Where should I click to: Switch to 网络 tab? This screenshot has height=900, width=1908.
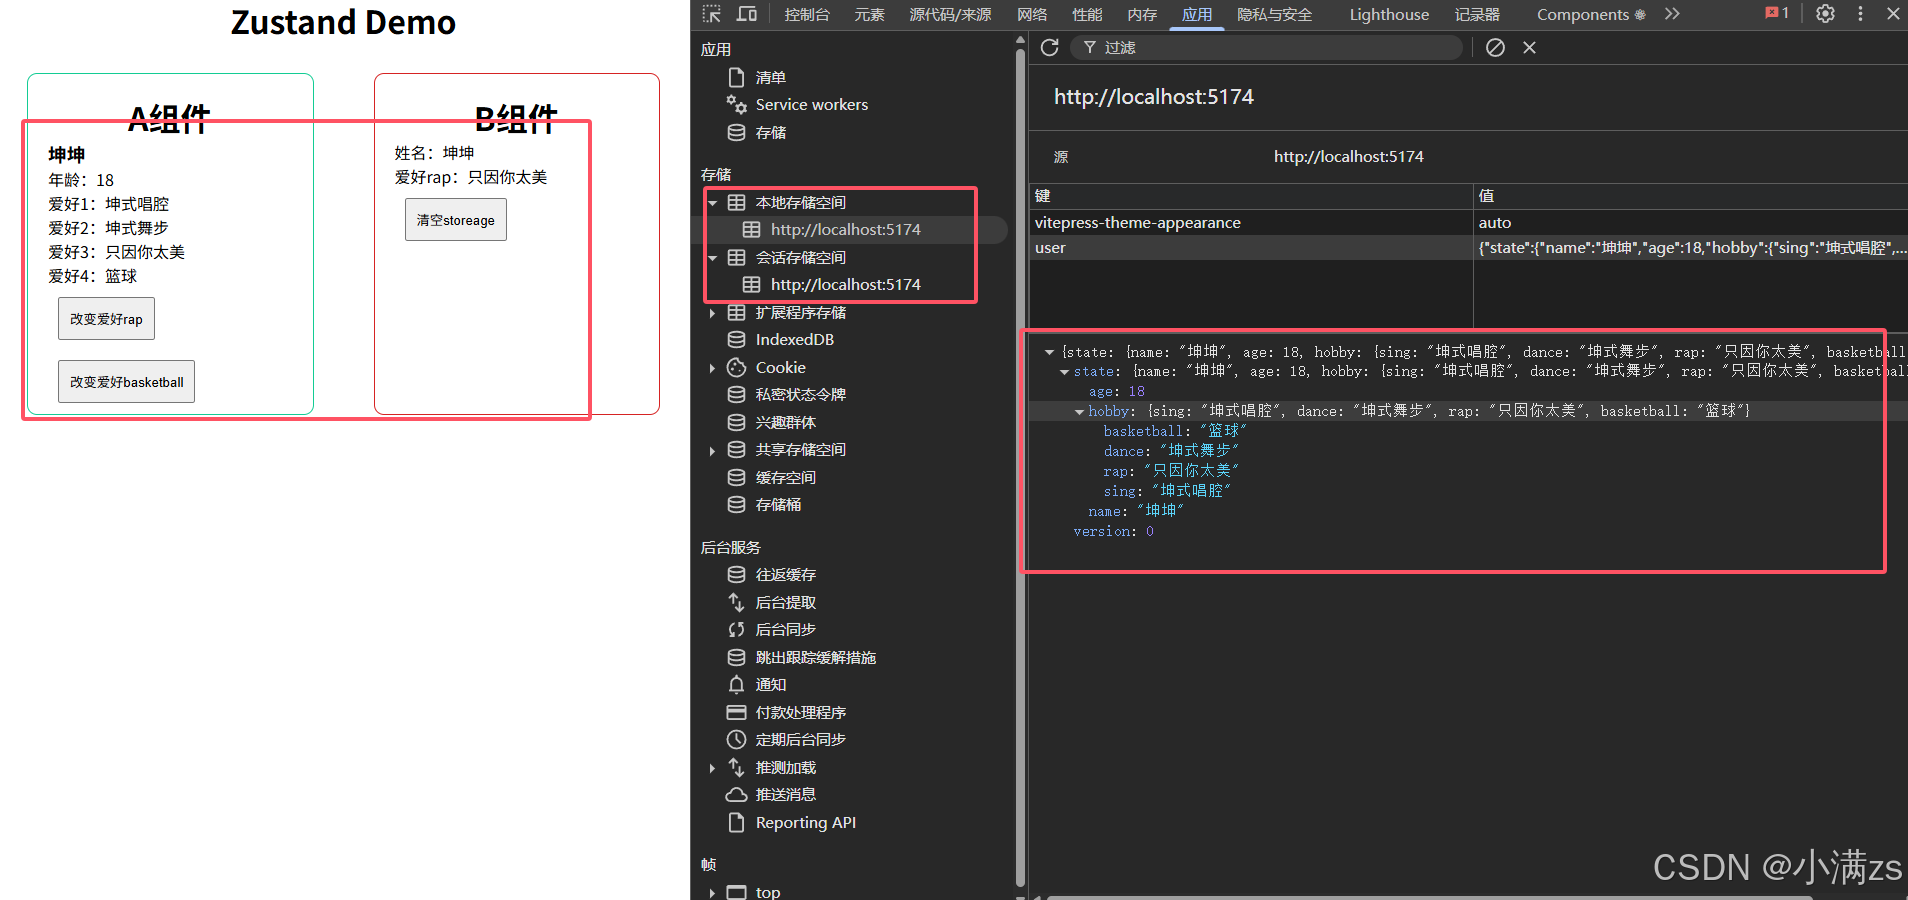pyautogui.click(x=1032, y=14)
